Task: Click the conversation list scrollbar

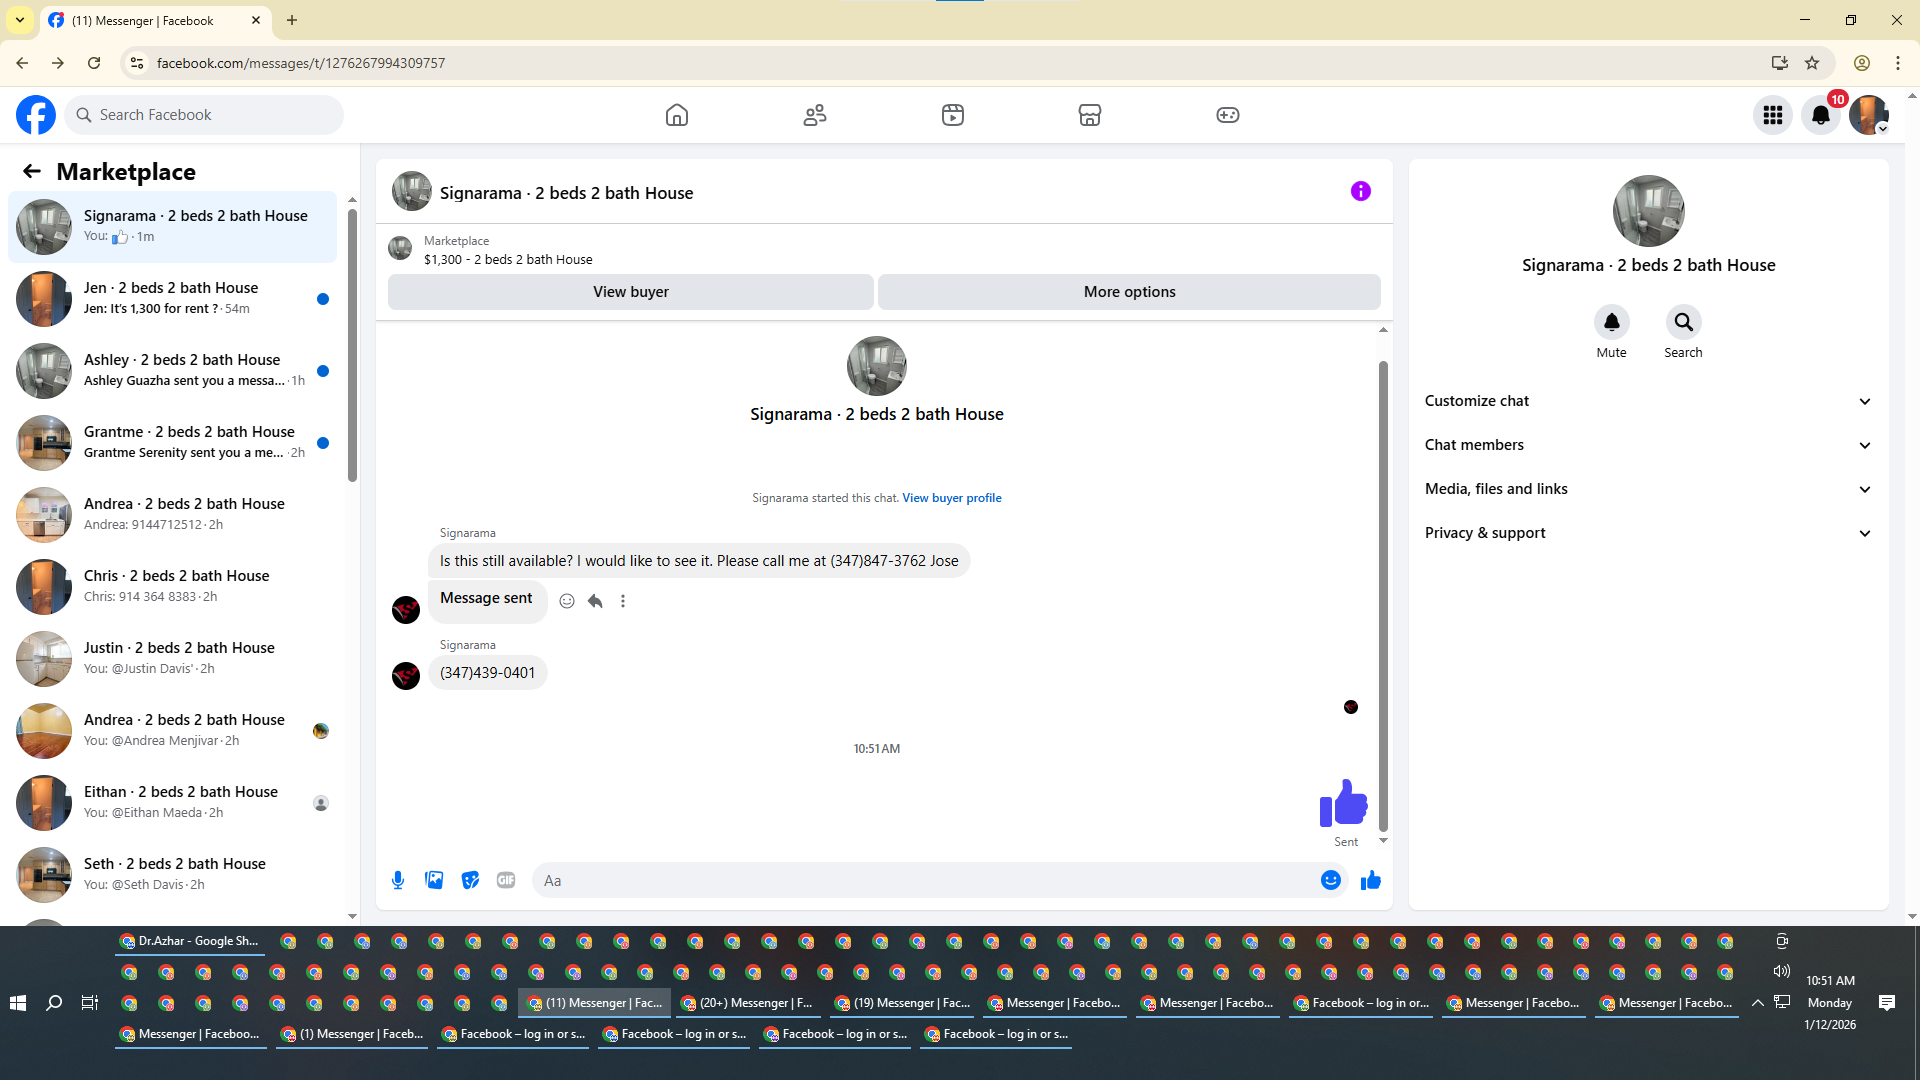Action: coord(352,345)
